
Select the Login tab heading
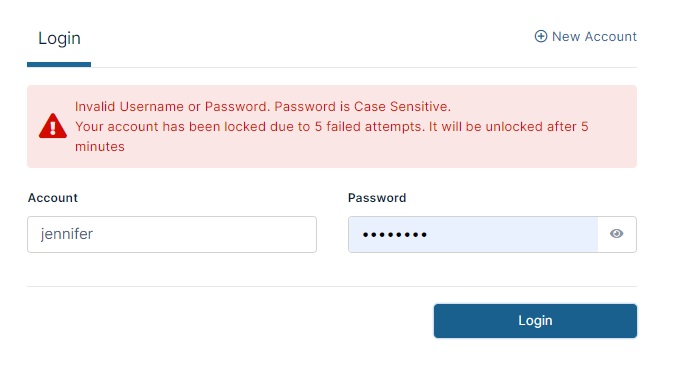point(59,39)
